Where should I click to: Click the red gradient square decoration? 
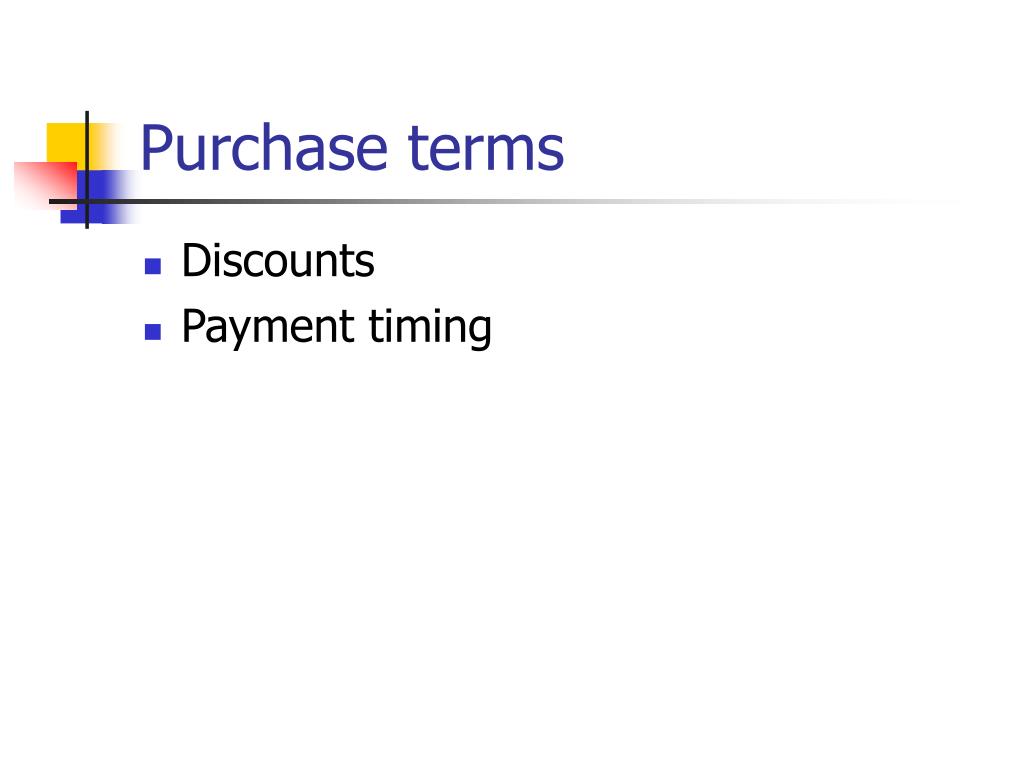coord(44,185)
